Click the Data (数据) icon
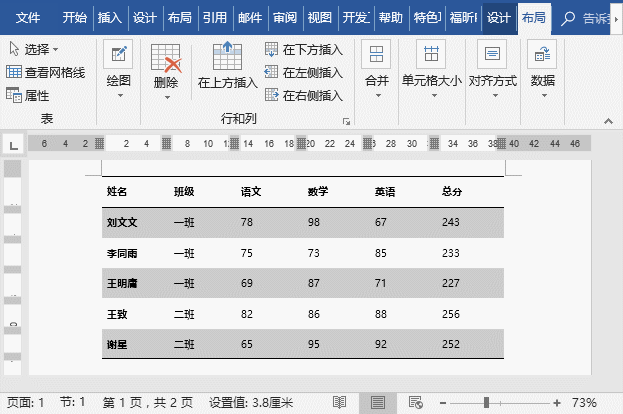The width and height of the screenshot is (623, 414). [542, 54]
